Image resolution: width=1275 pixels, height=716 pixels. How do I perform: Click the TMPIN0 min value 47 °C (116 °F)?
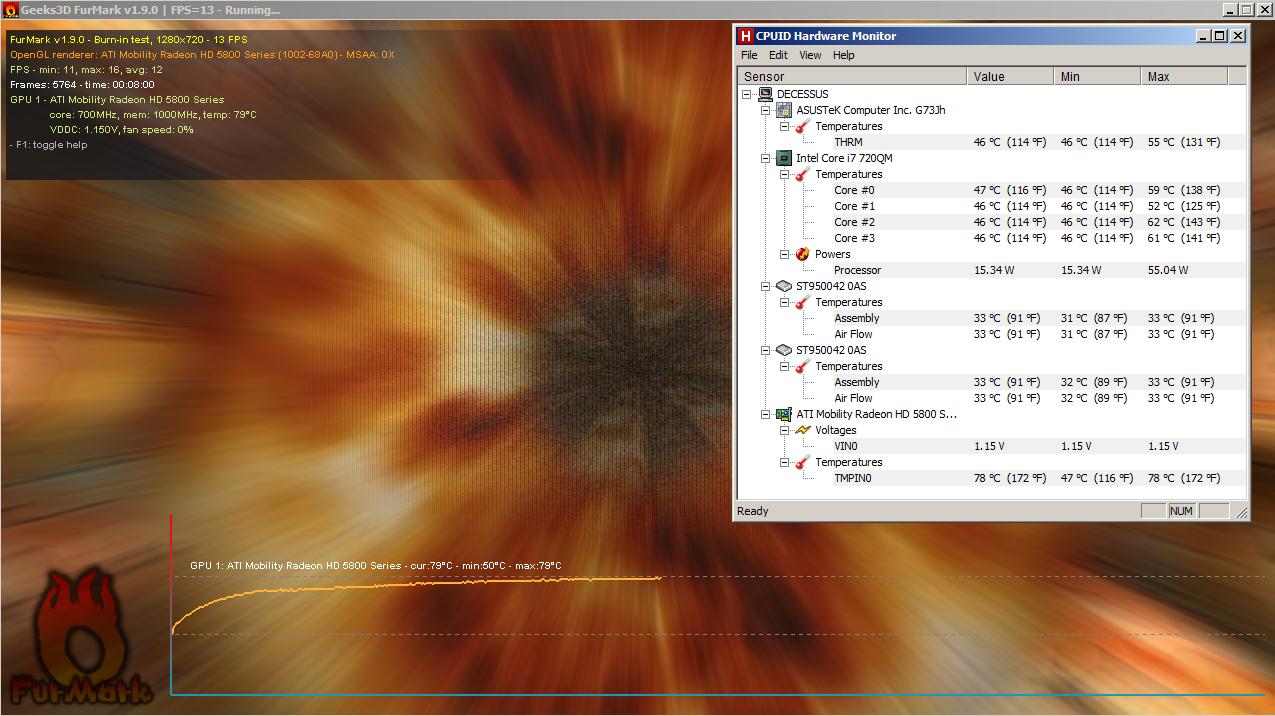[1097, 478]
